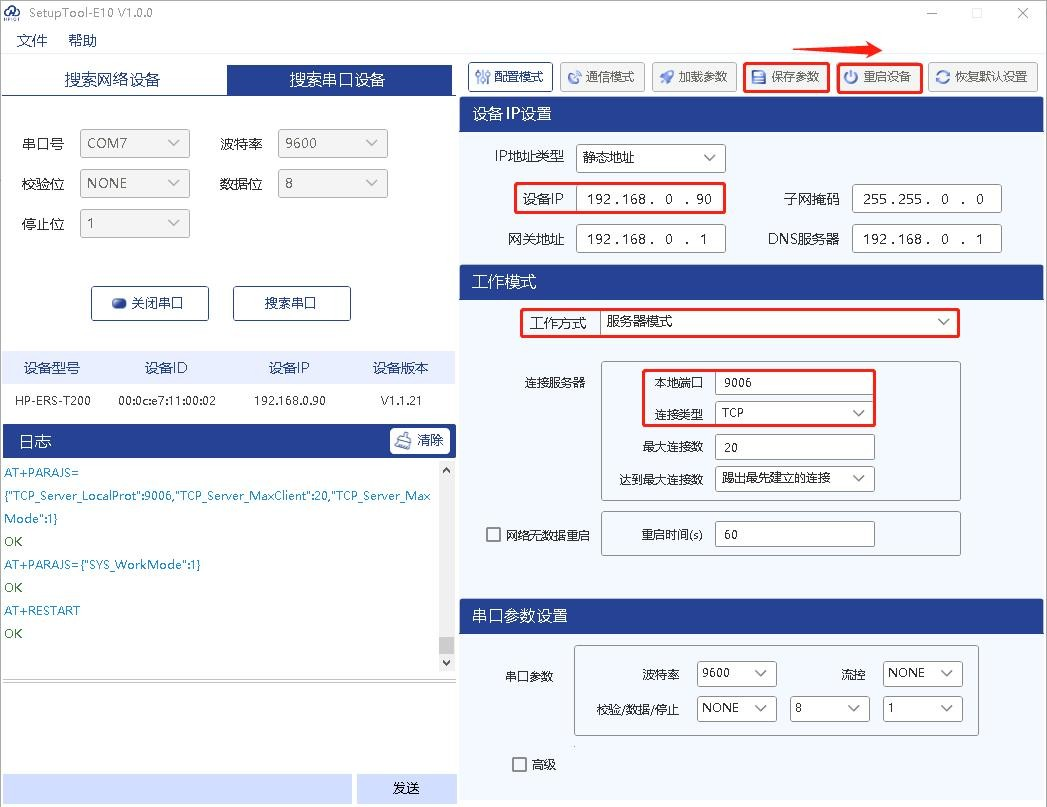Image resolution: width=1047 pixels, height=807 pixels.
Task: Click the 设备IP address field
Action: 650,199
